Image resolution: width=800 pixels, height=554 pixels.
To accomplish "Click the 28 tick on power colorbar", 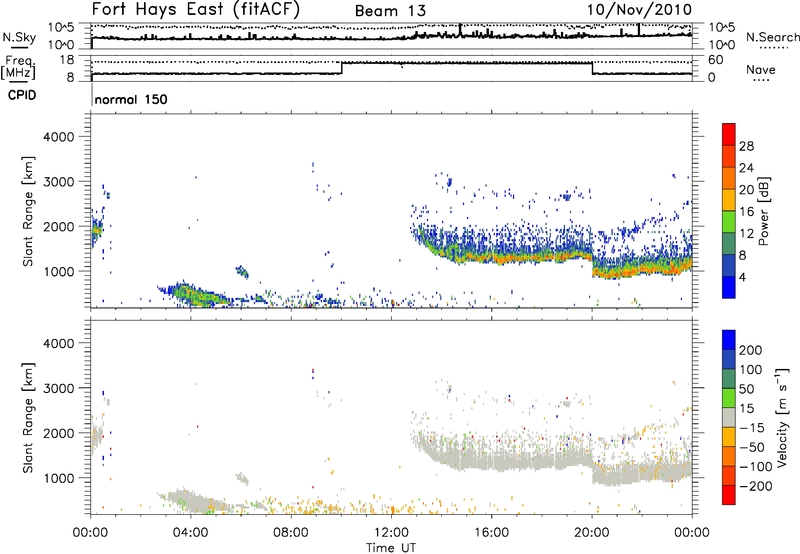I will coord(746,146).
